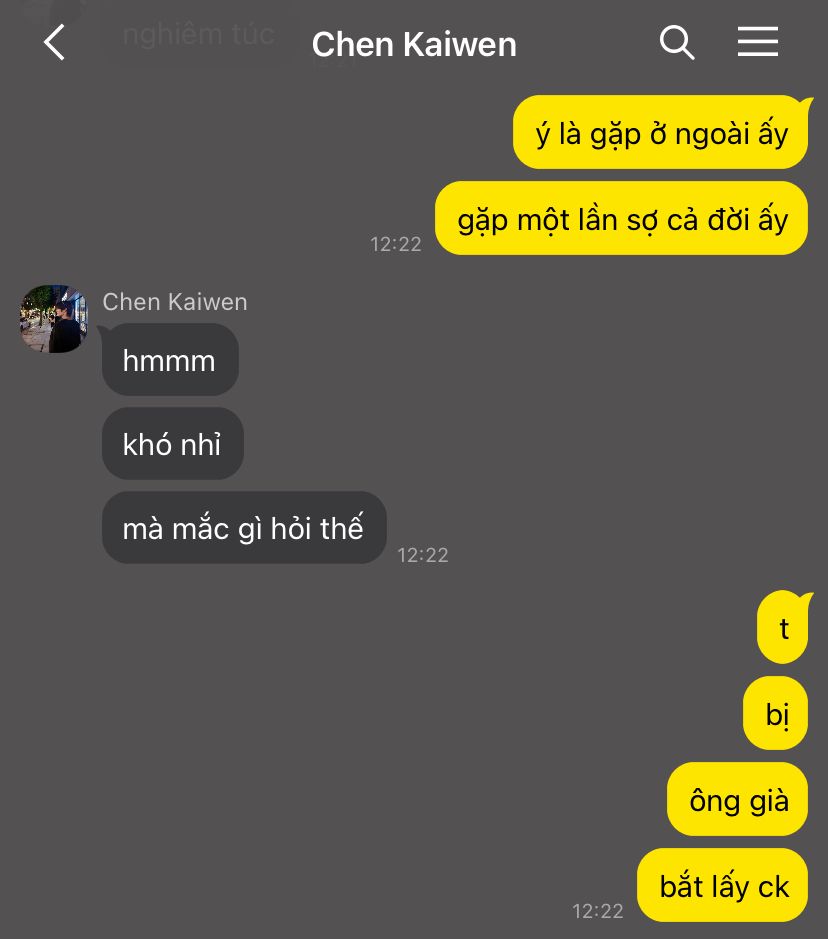Tap the faded 'nghiêm túc' header text
The height and width of the screenshot is (939, 828).
pyautogui.click(x=199, y=35)
